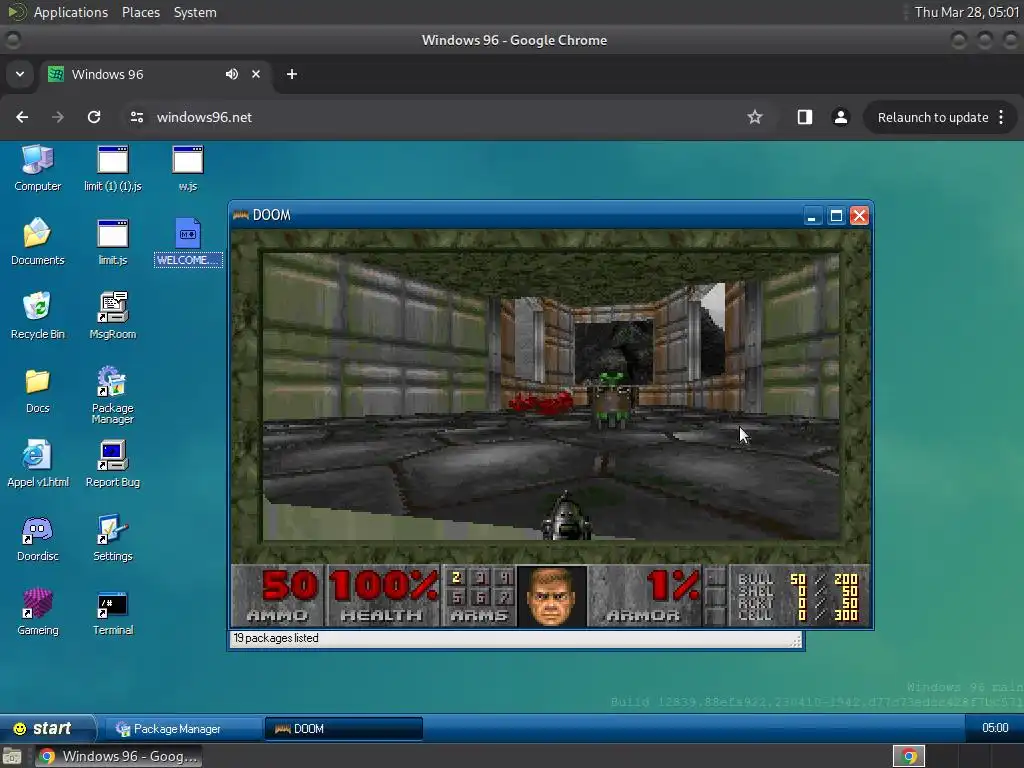The width and height of the screenshot is (1024, 768).
Task: Open the Computer desktop icon
Action: coord(37,168)
